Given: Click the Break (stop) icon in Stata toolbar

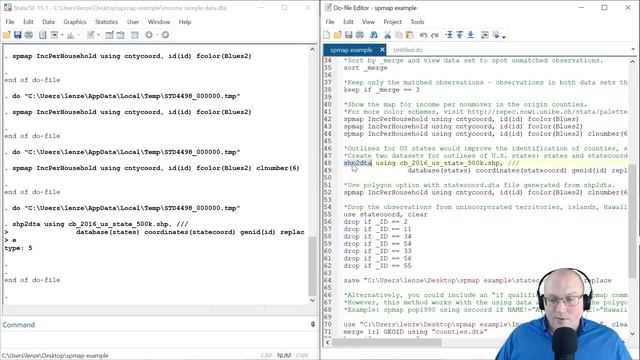Looking at the screenshot, I should coord(165,35).
